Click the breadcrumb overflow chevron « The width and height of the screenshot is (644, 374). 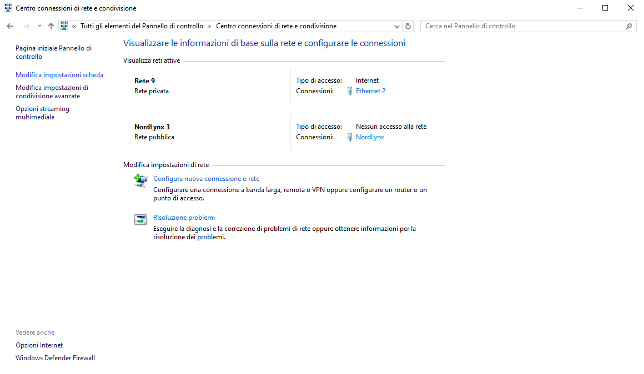74,26
